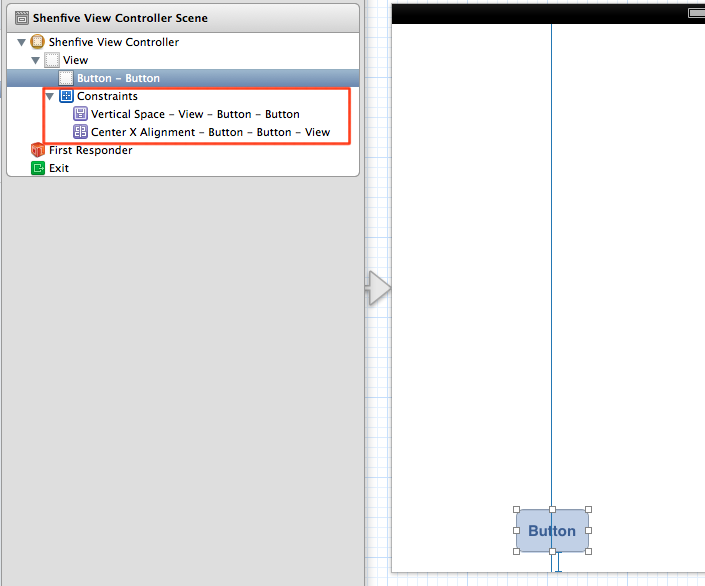Image resolution: width=705 pixels, height=586 pixels.
Task: Click the Center X Alignment constraint icon
Action: [x=80, y=132]
